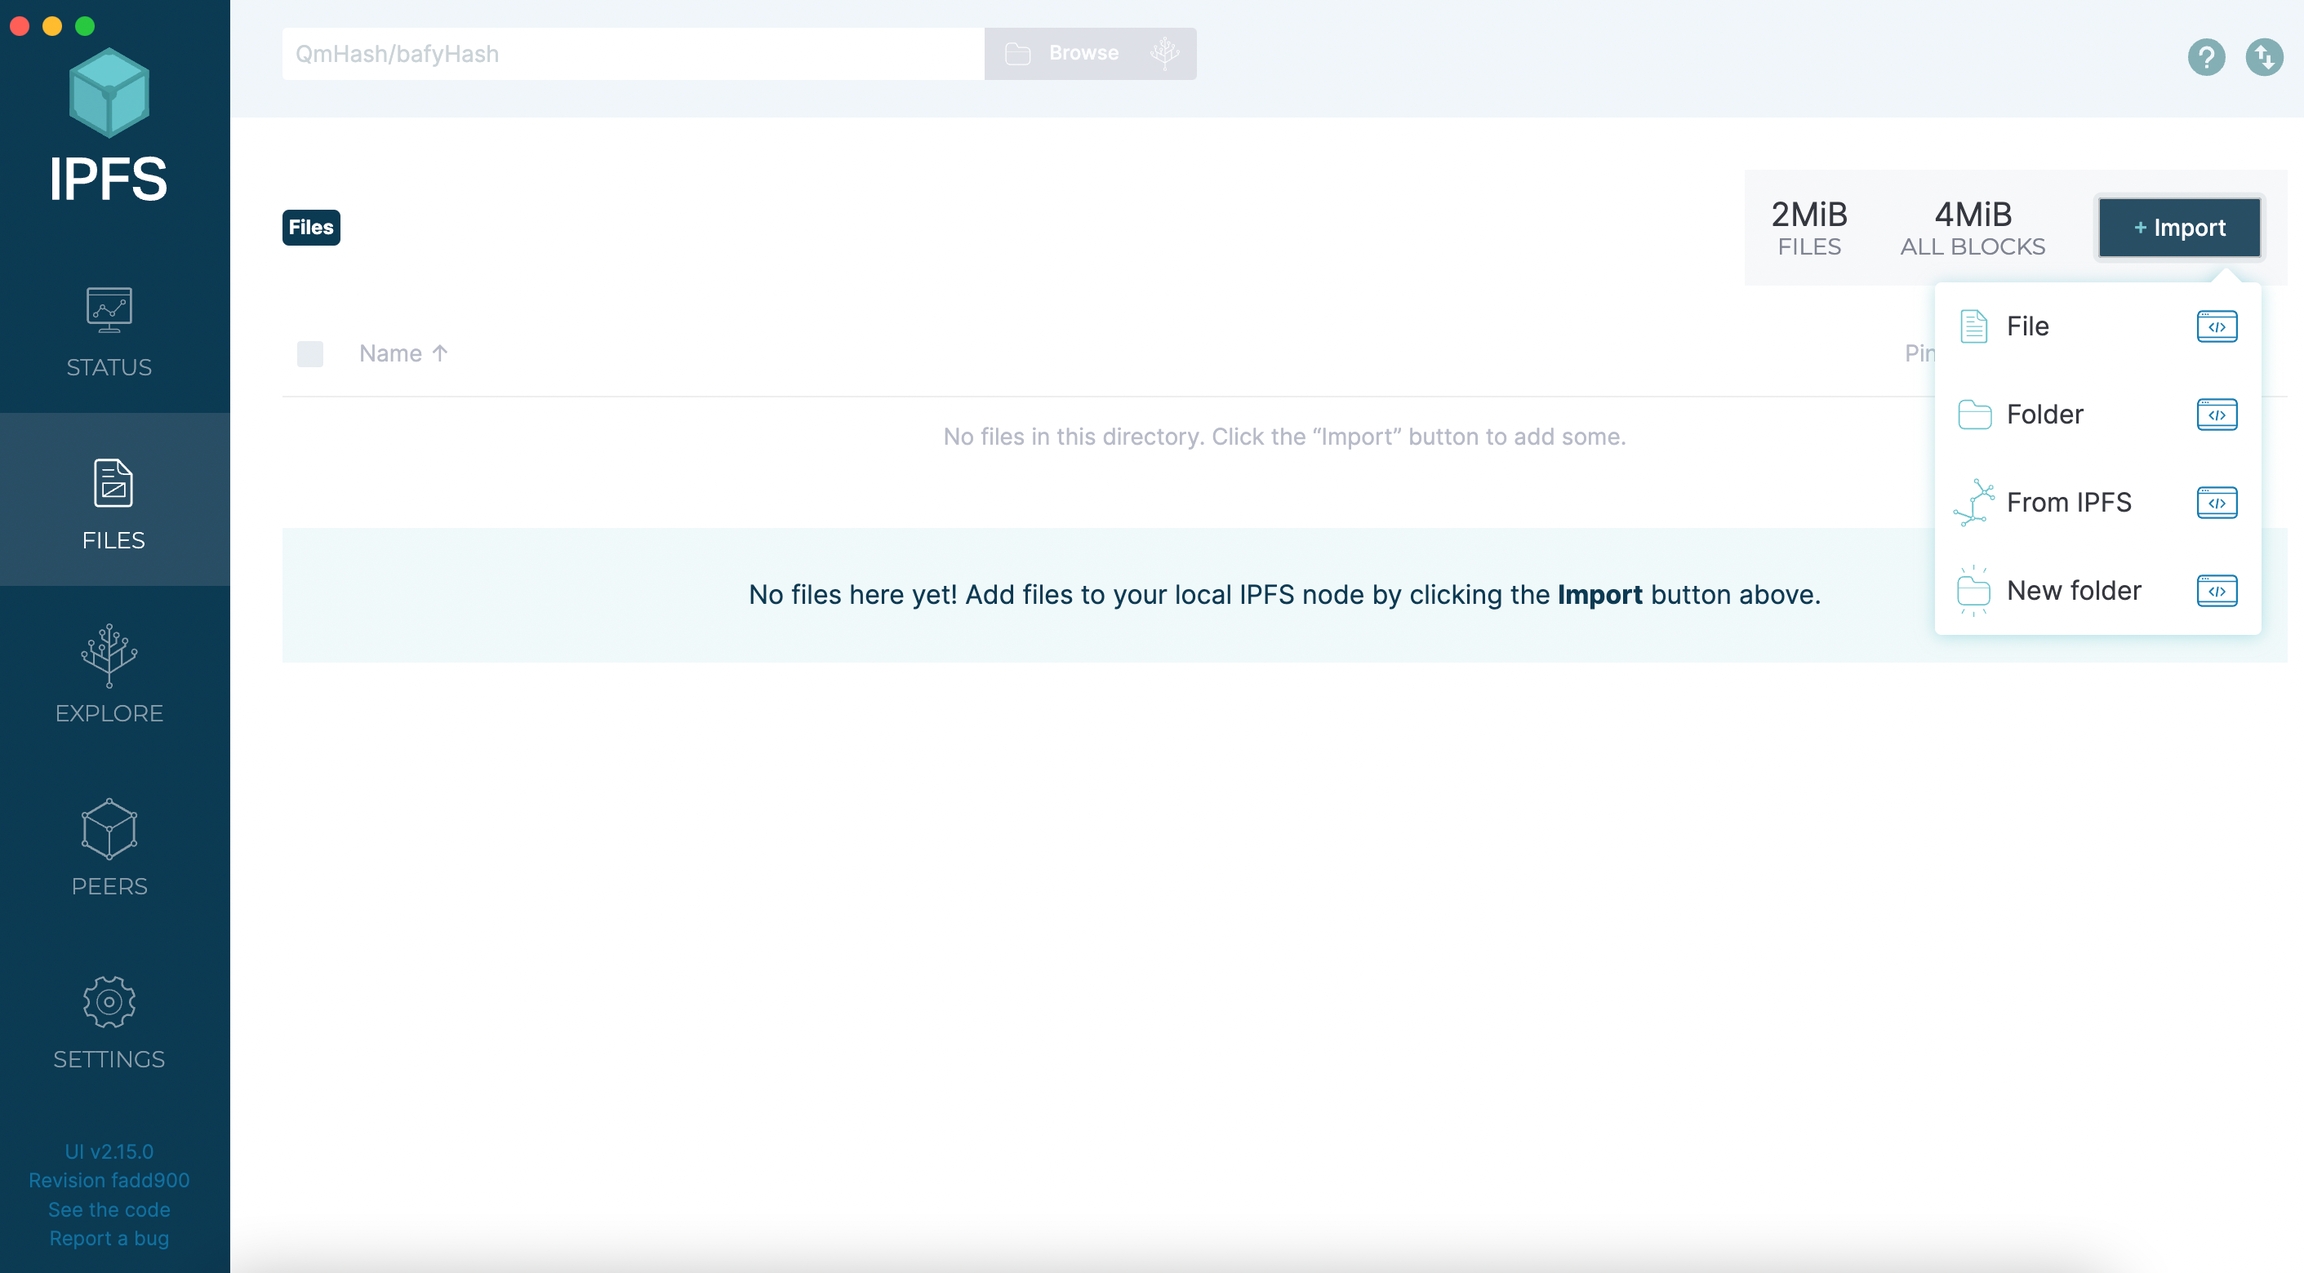Viewport: 2304px width, 1273px height.
Task: Collapse the + Import dropdown button
Action: click(x=2179, y=228)
